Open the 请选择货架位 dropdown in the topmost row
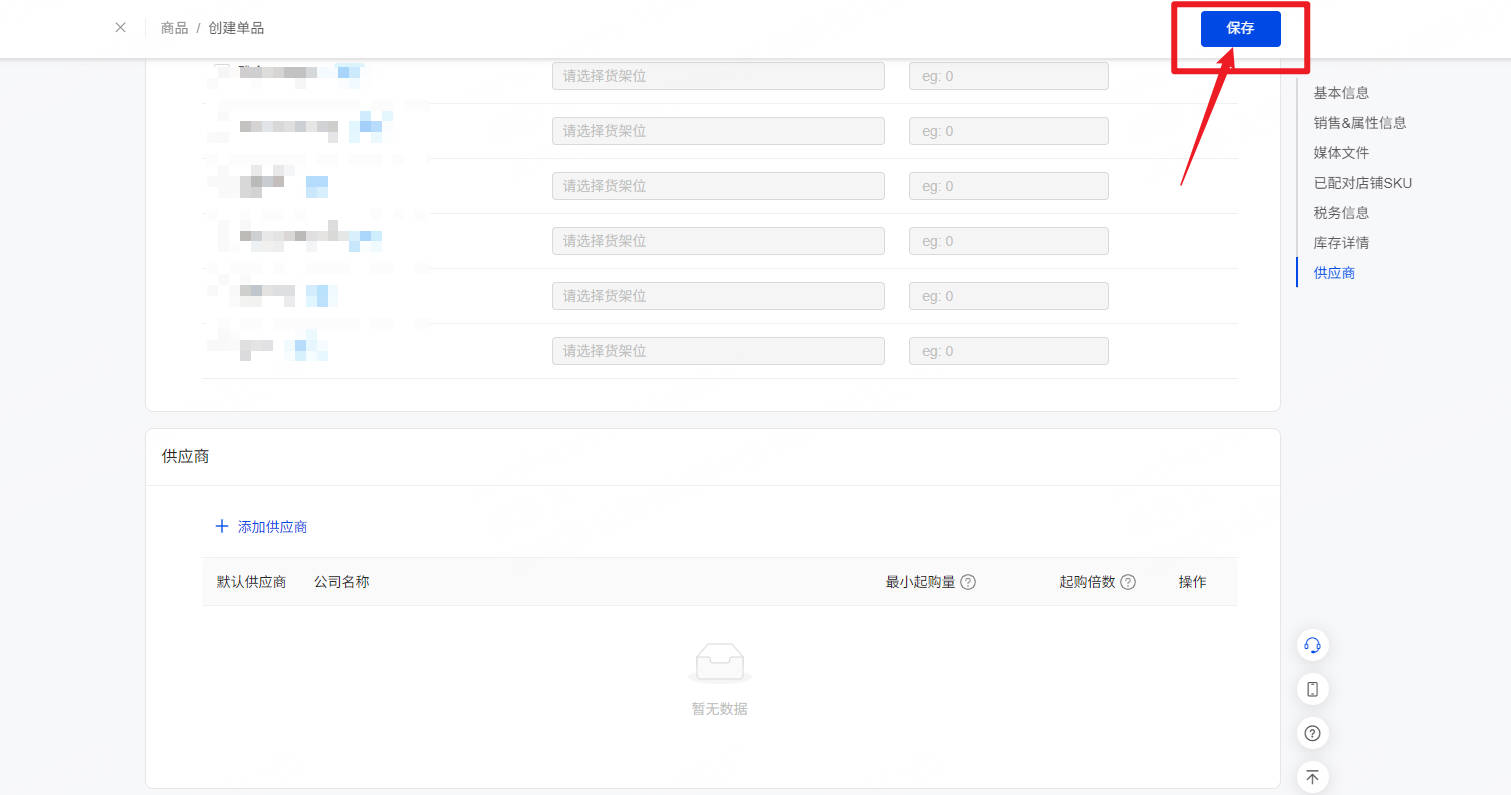The height and width of the screenshot is (795, 1511). point(718,76)
